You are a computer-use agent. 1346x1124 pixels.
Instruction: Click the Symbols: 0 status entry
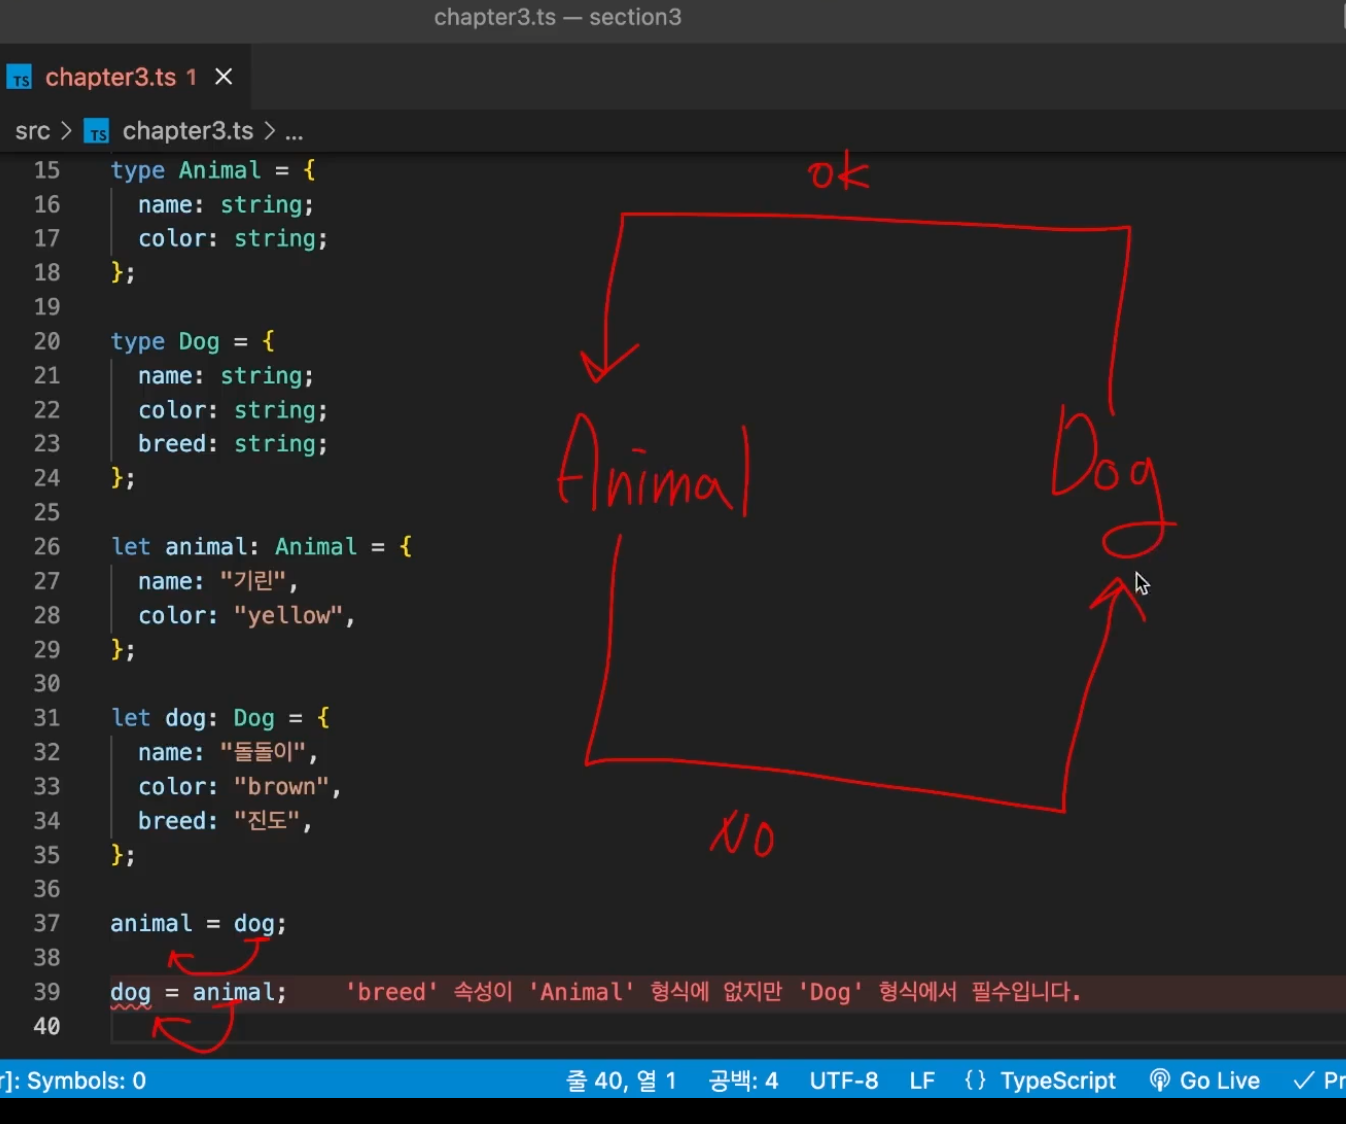pyautogui.click(x=74, y=1081)
